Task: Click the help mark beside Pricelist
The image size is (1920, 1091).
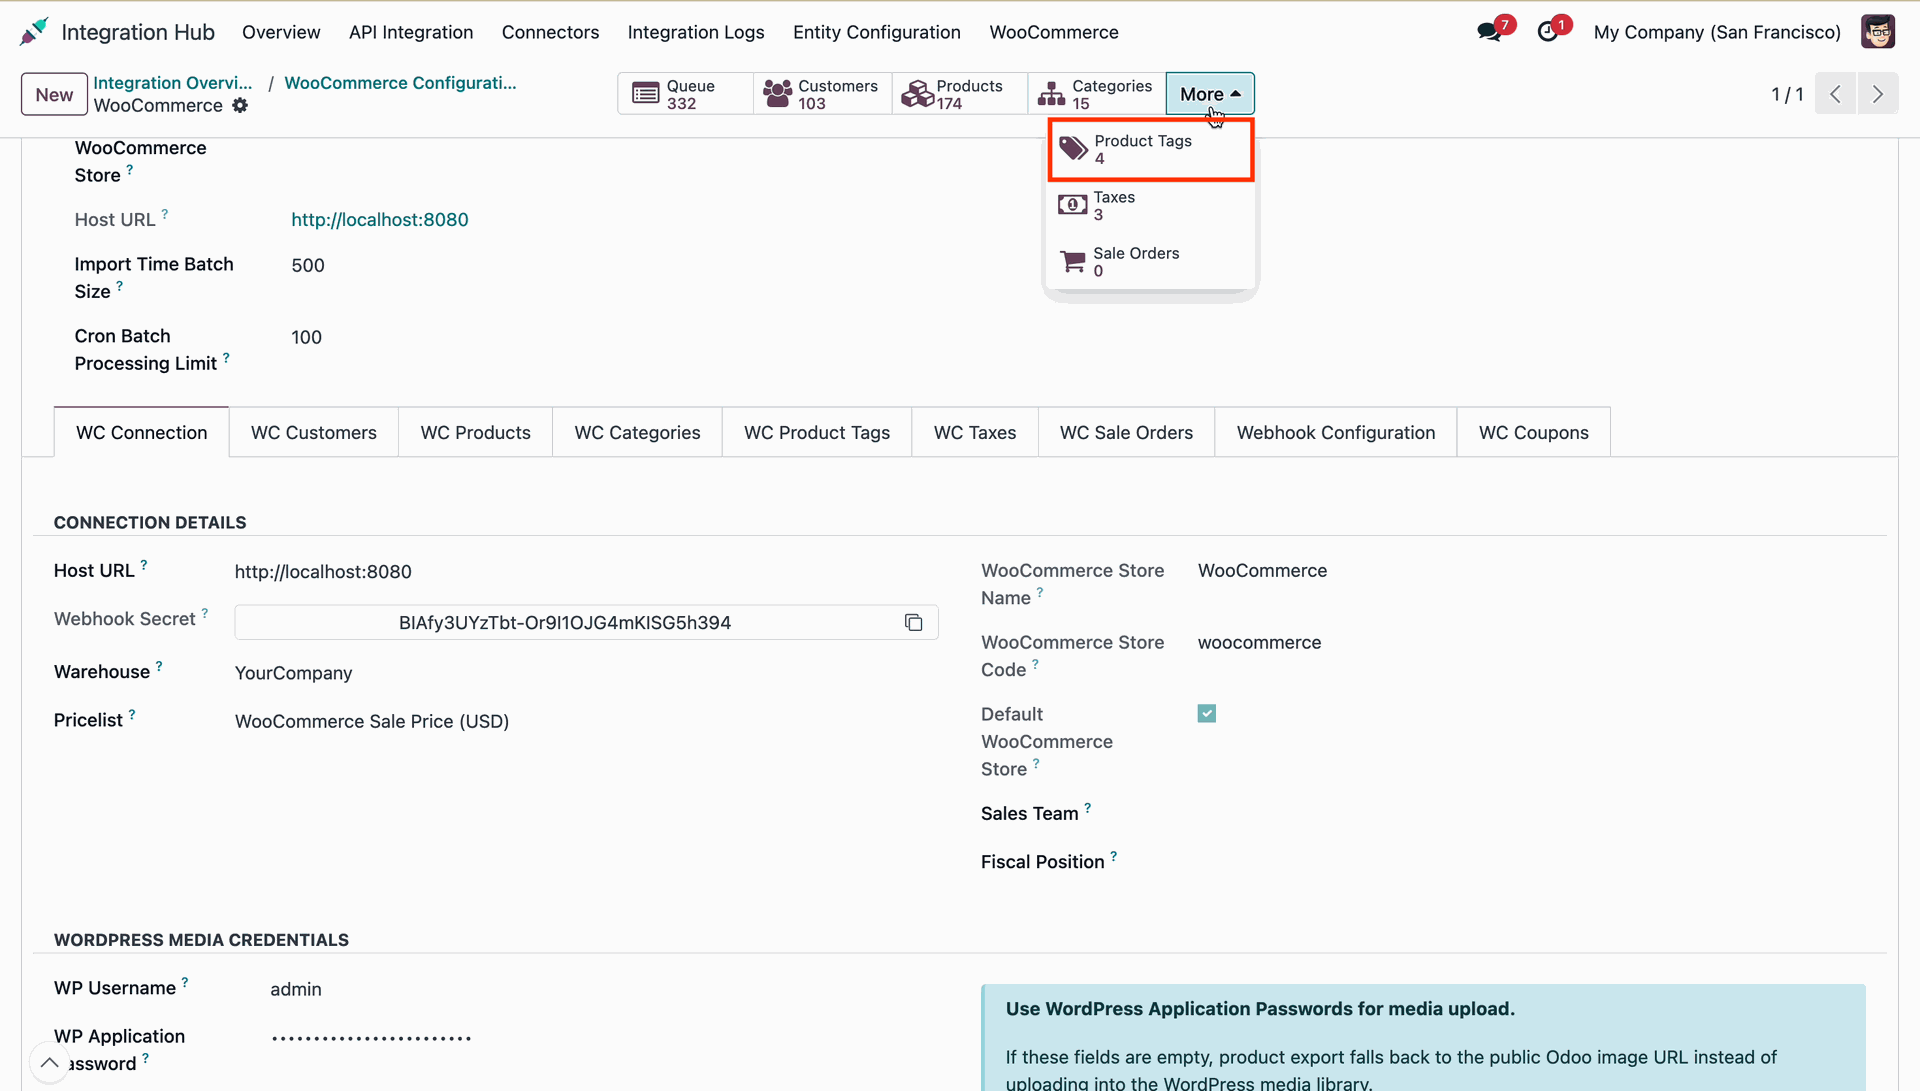Action: coord(132,714)
